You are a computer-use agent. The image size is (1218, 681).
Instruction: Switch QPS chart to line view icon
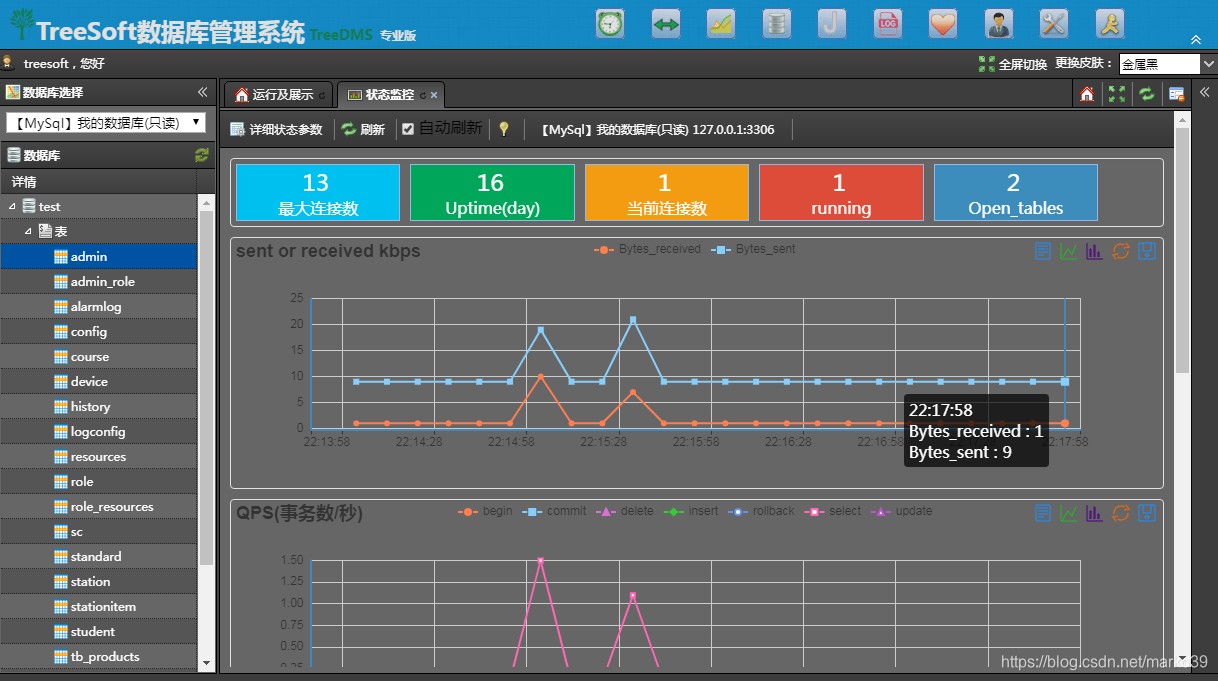coord(1069,513)
